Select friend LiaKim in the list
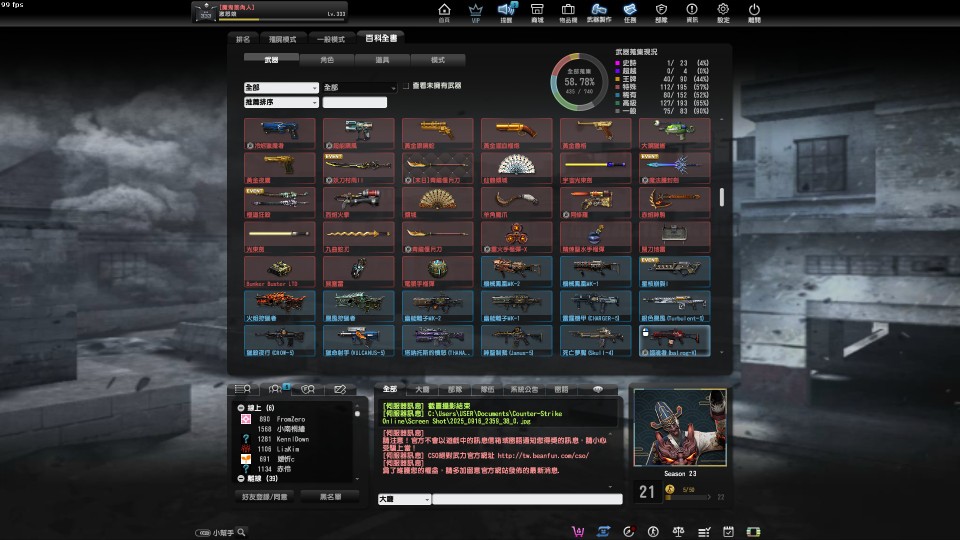This screenshot has height=540, width=960. [287, 449]
